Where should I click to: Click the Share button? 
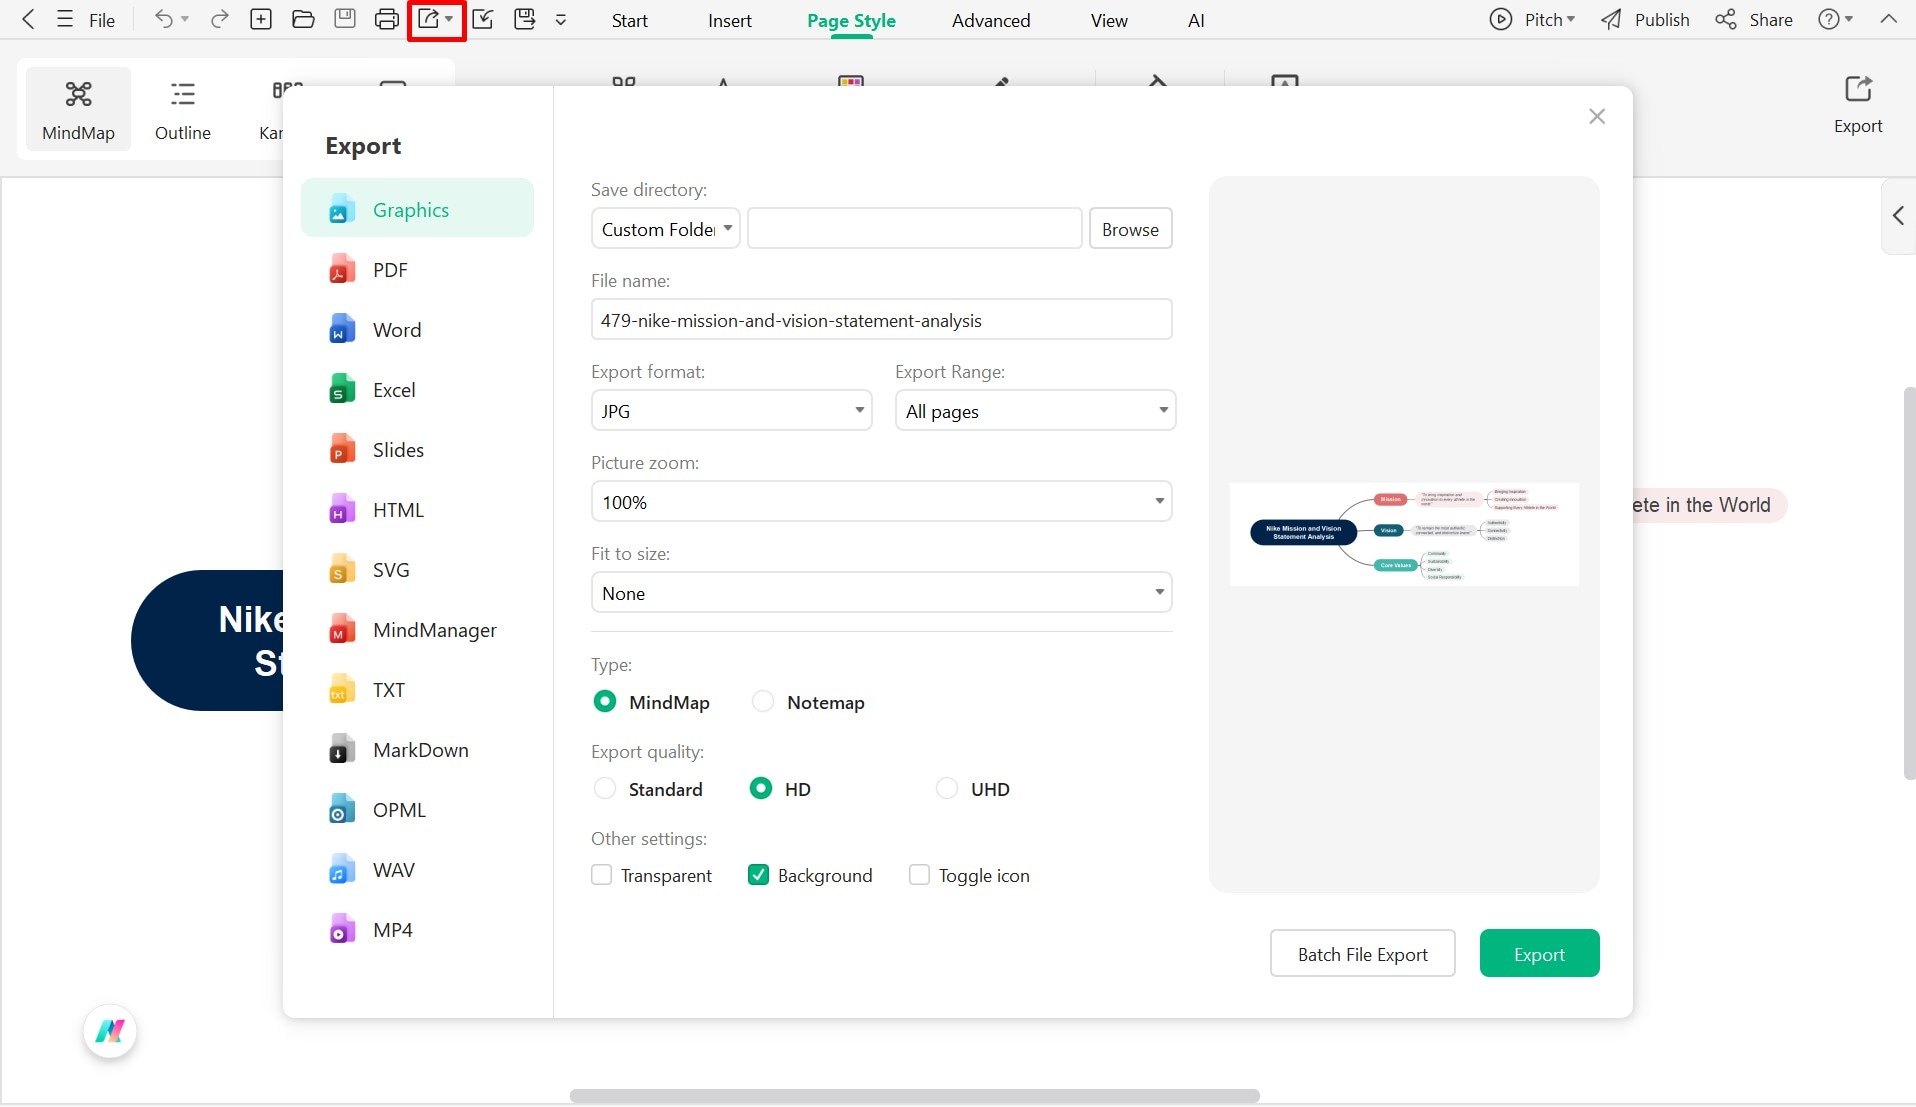(x=1754, y=20)
